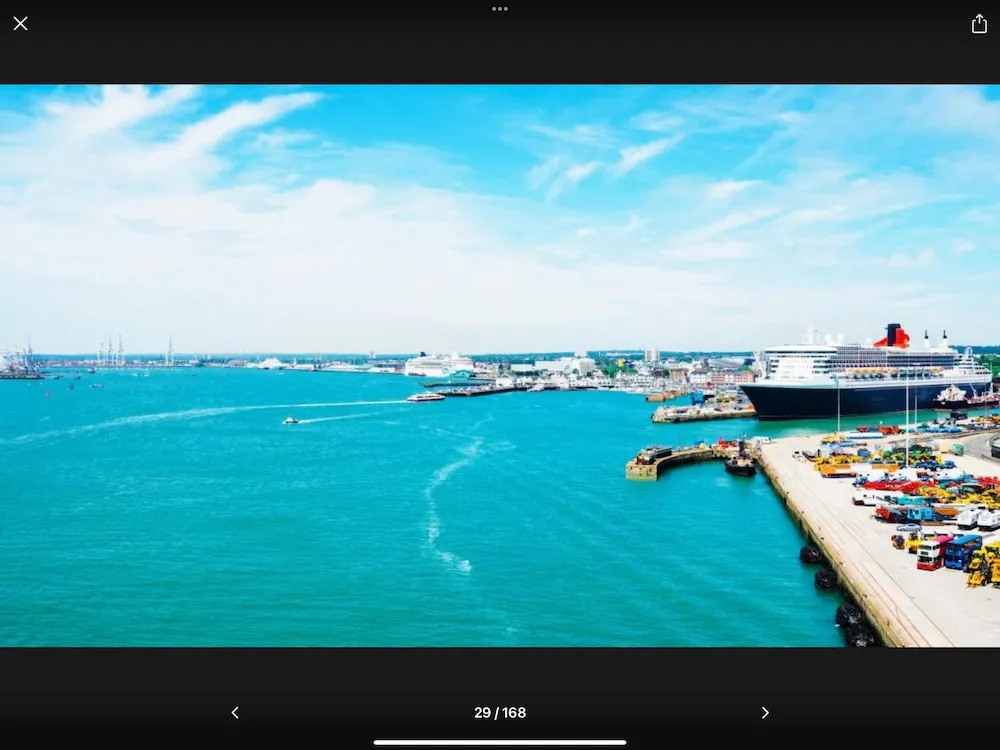This screenshot has height=750, width=1000.
Task: Tap the three-dot multitasking indicator
Action: [500, 9]
